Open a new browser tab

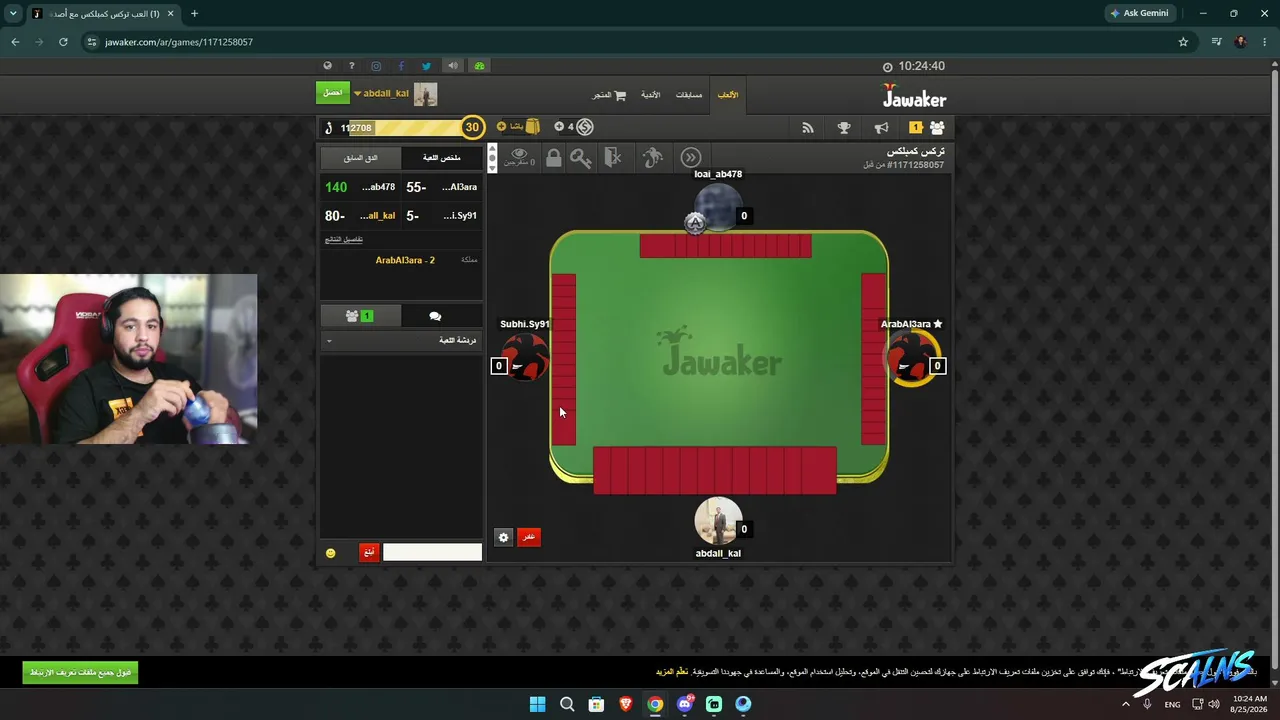194,14
